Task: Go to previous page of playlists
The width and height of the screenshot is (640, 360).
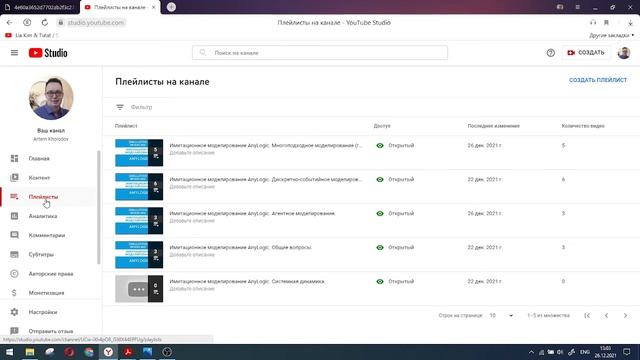Action: [606, 316]
